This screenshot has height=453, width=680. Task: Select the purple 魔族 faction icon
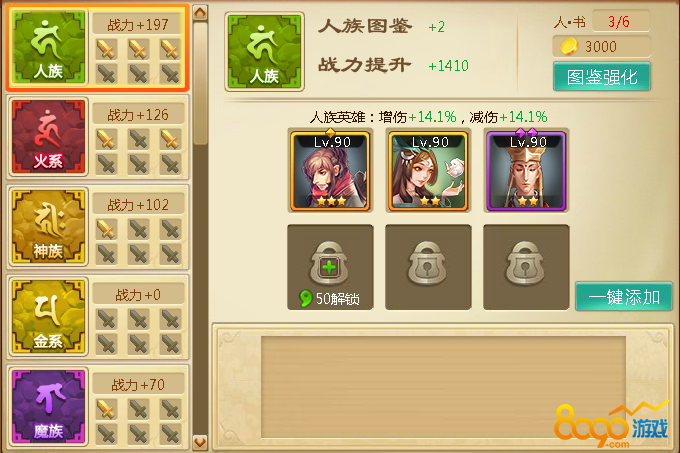tap(49, 407)
